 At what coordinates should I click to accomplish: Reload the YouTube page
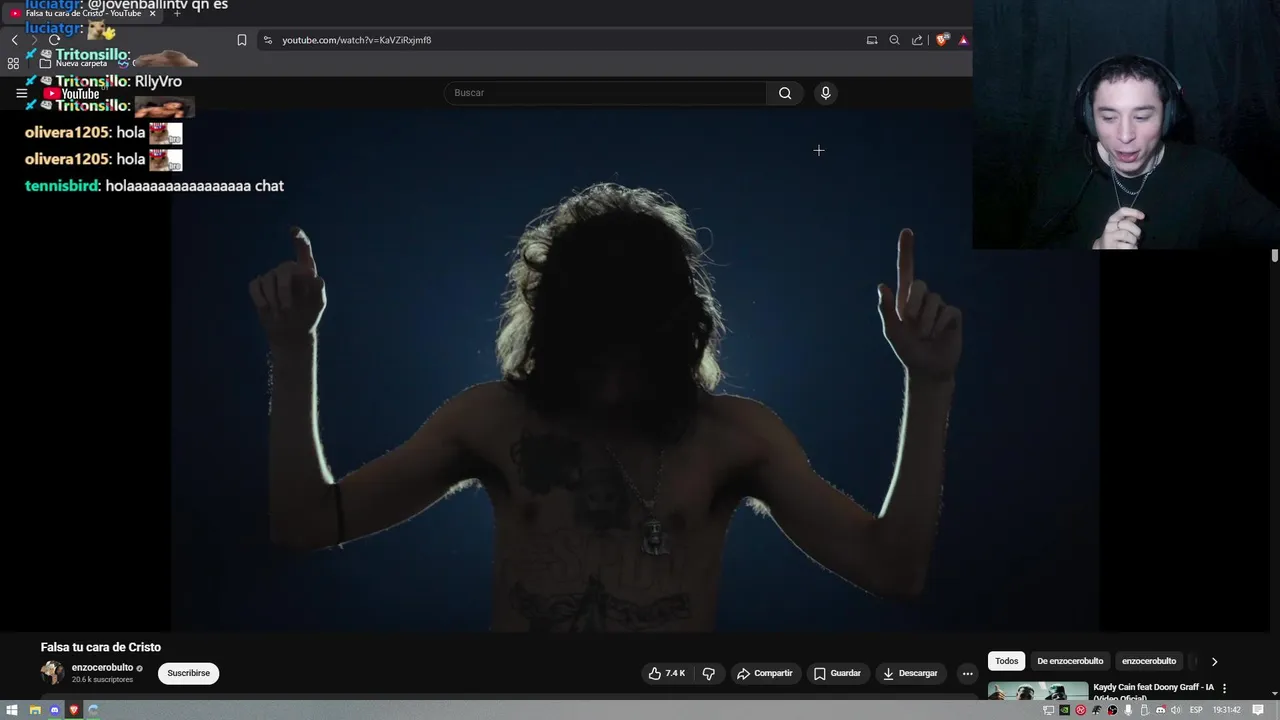click(54, 40)
